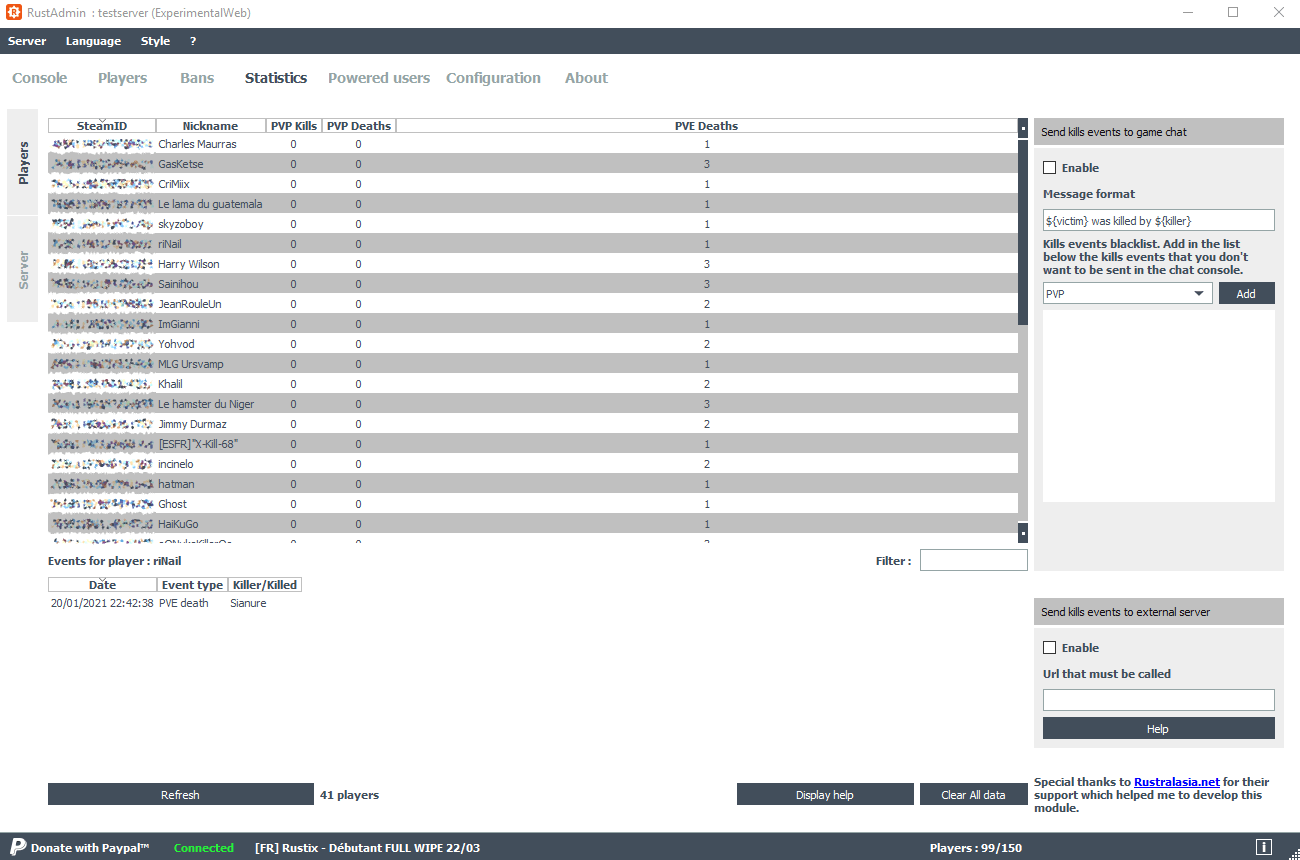This screenshot has width=1300, height=860.
Task: Switch to the Bans tab
Action: coord(196,77)
